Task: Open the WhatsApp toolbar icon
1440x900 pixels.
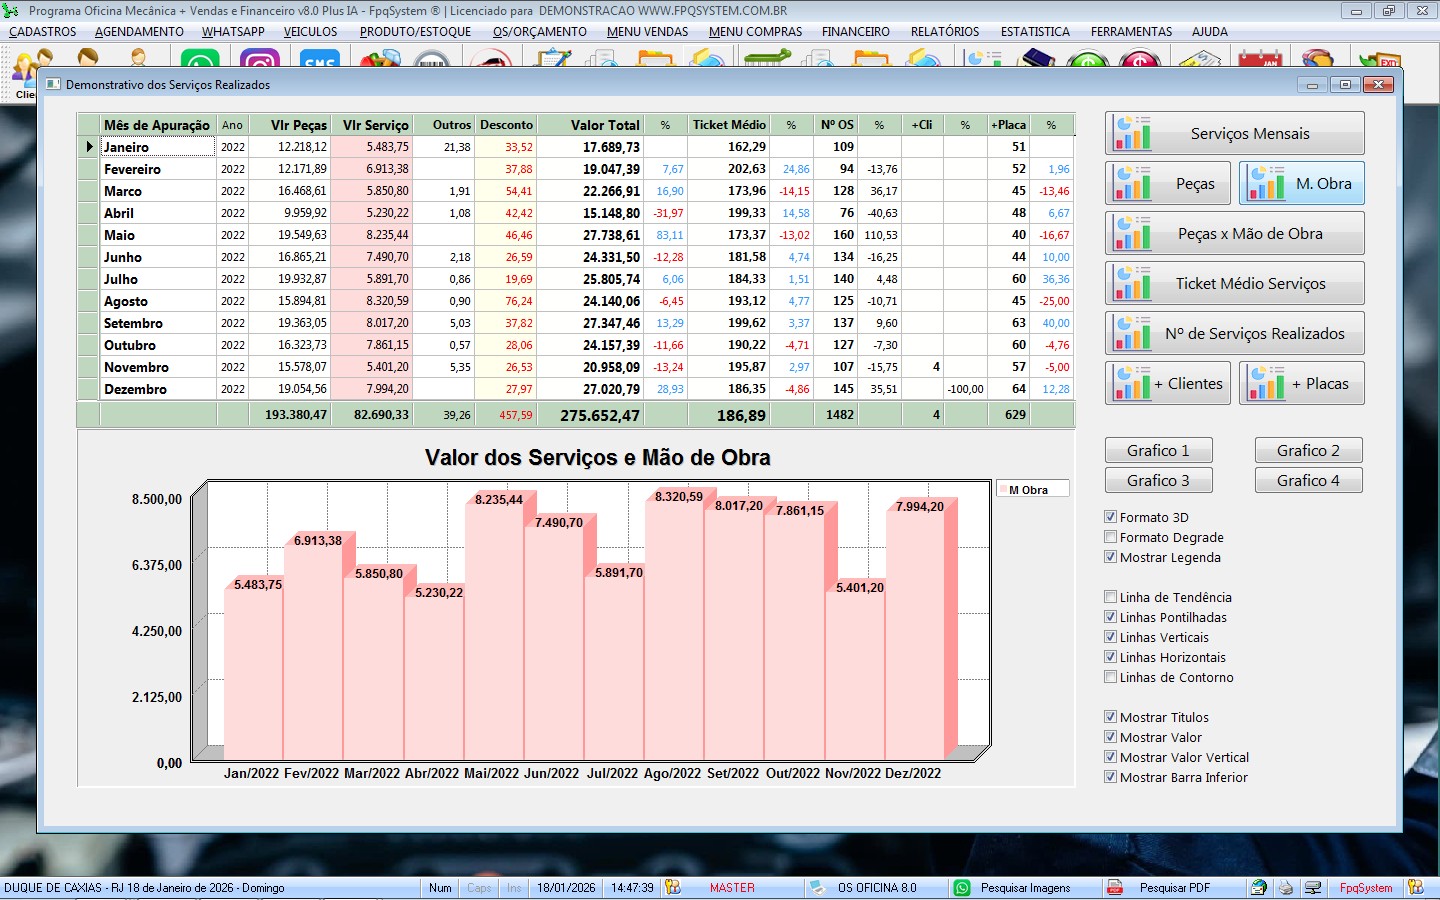Action: [x=199, y=61]
